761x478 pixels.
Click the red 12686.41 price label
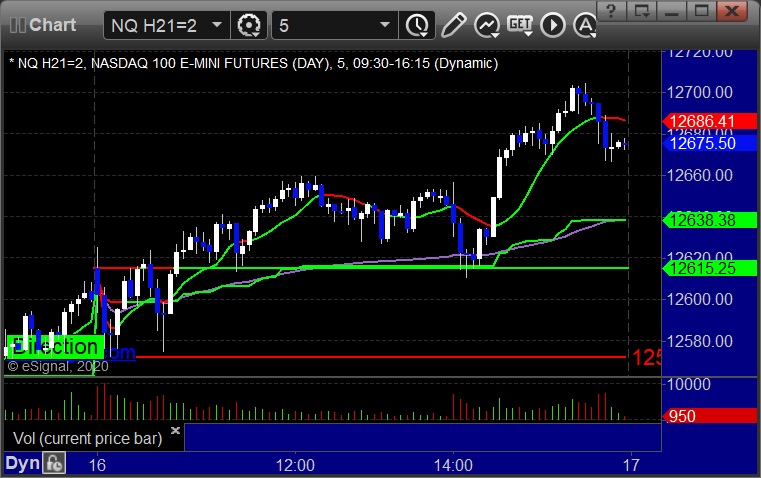[709, 121]
